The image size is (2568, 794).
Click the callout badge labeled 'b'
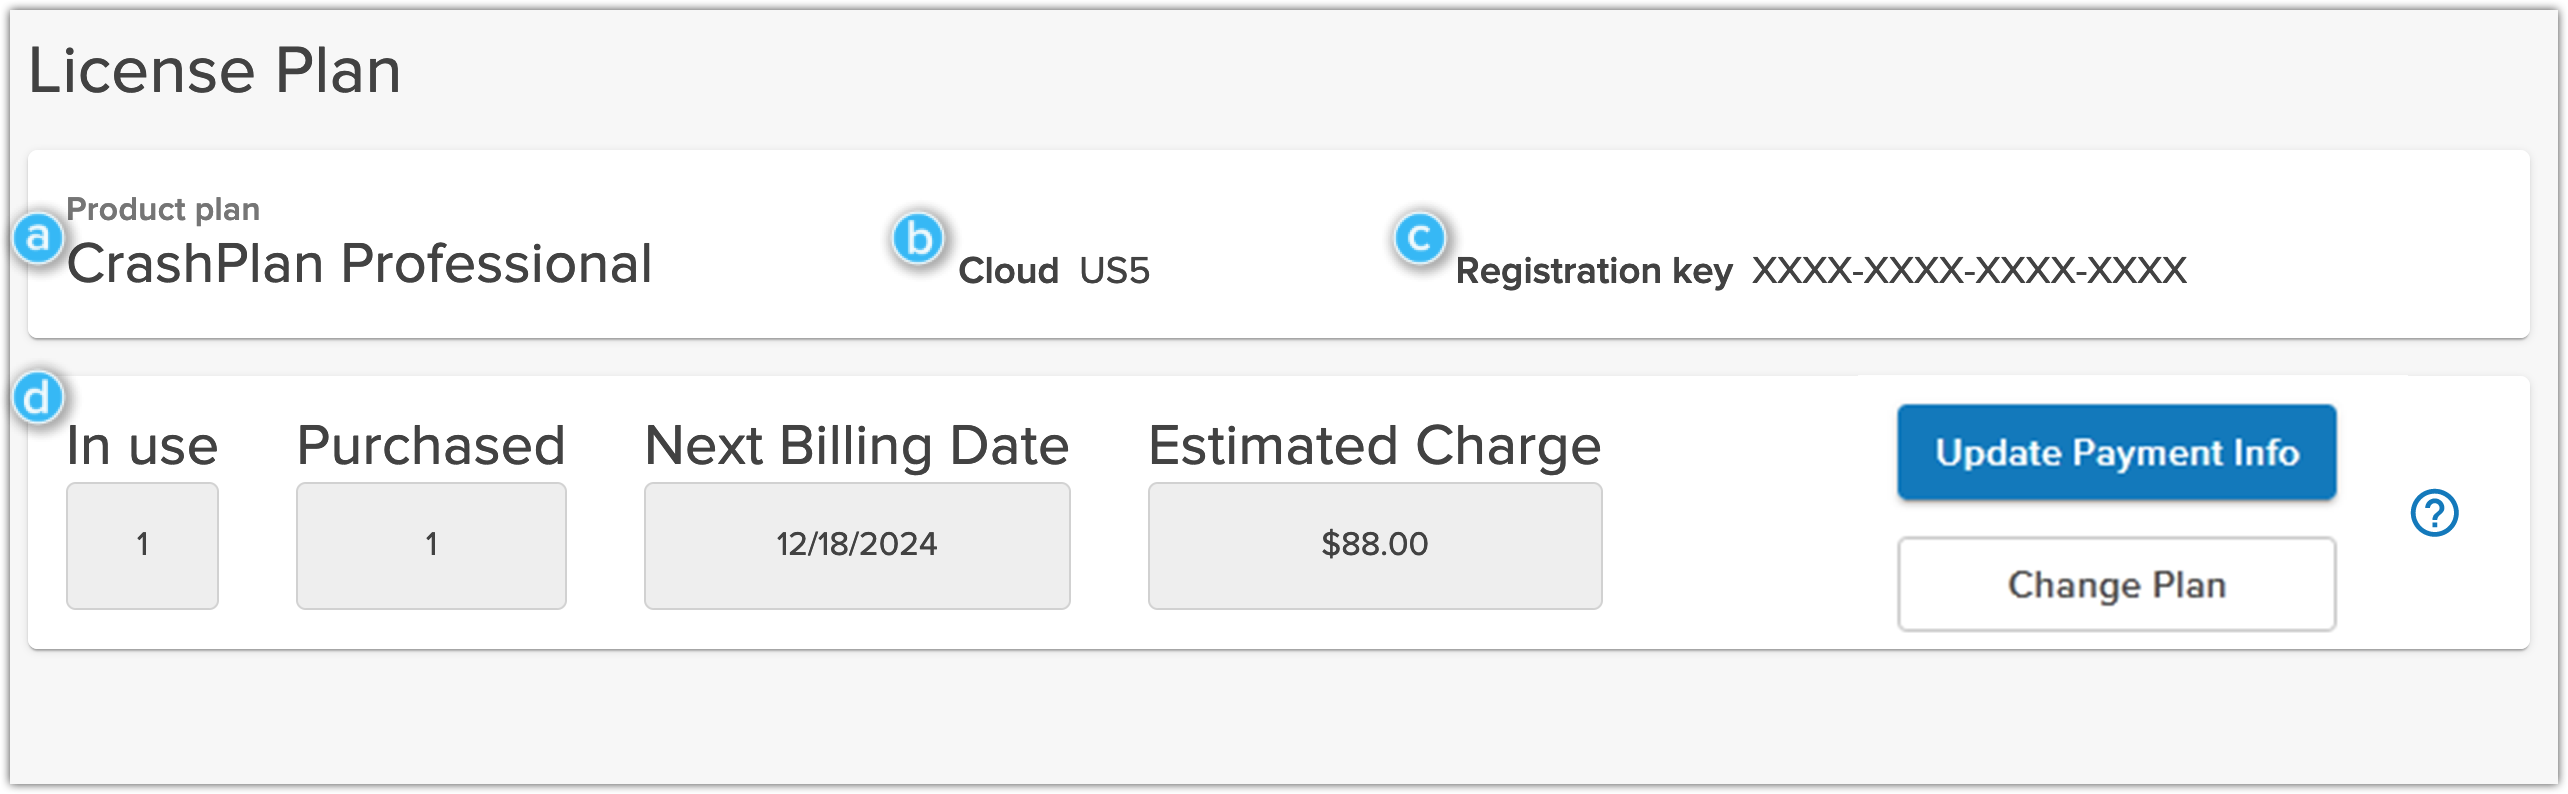point(918,238)
